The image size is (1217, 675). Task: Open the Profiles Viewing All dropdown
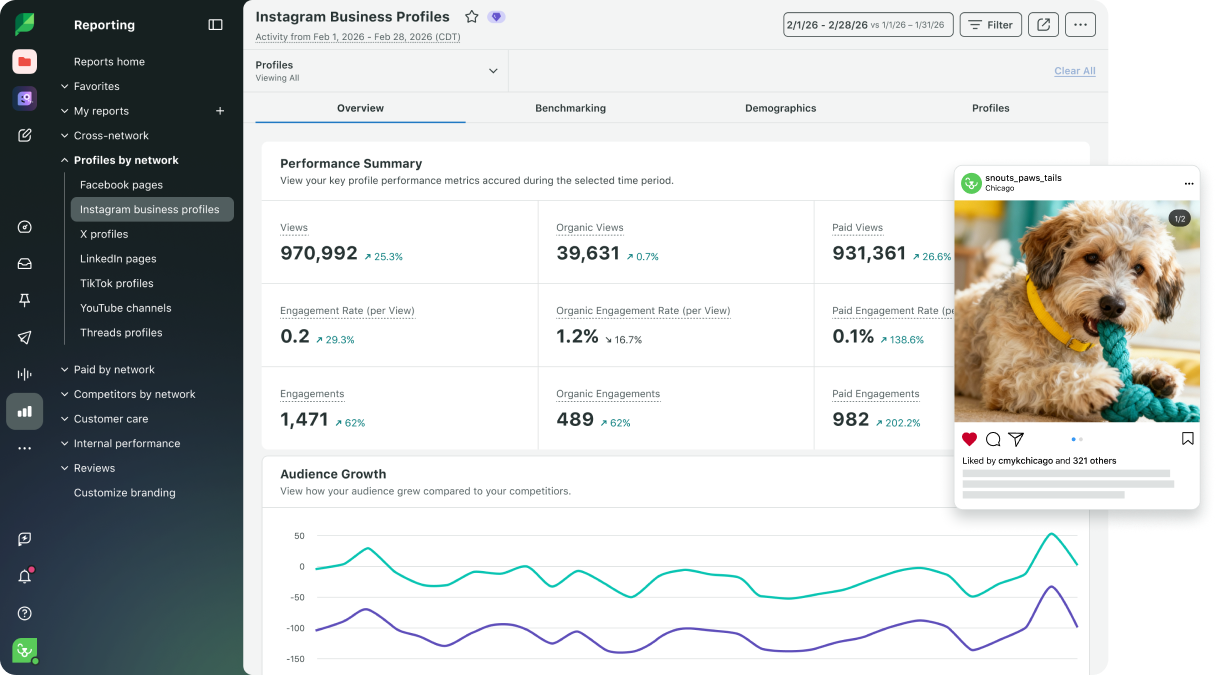click(376, 71)
